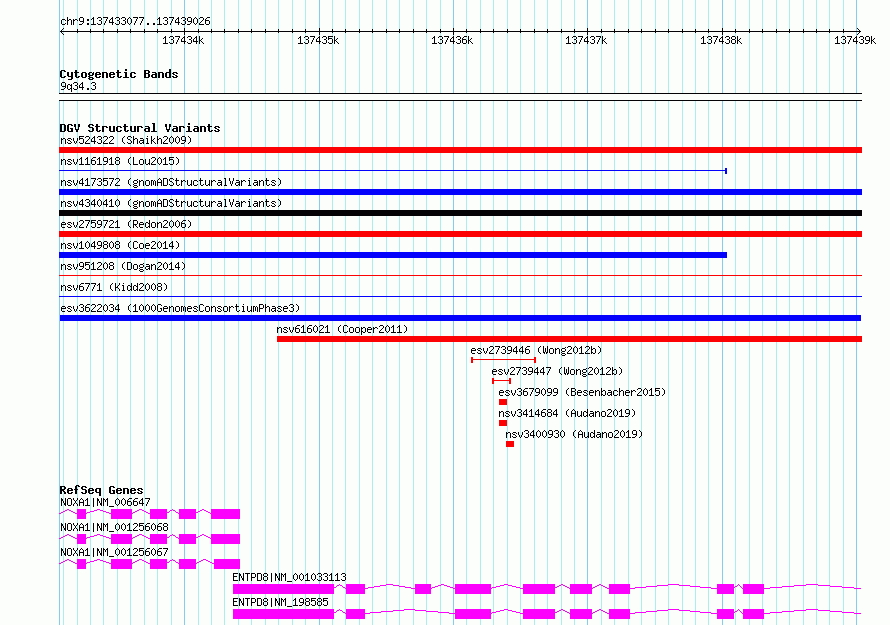Open the nsv3414684 (Audano2019) label

[x=567, y=413]
